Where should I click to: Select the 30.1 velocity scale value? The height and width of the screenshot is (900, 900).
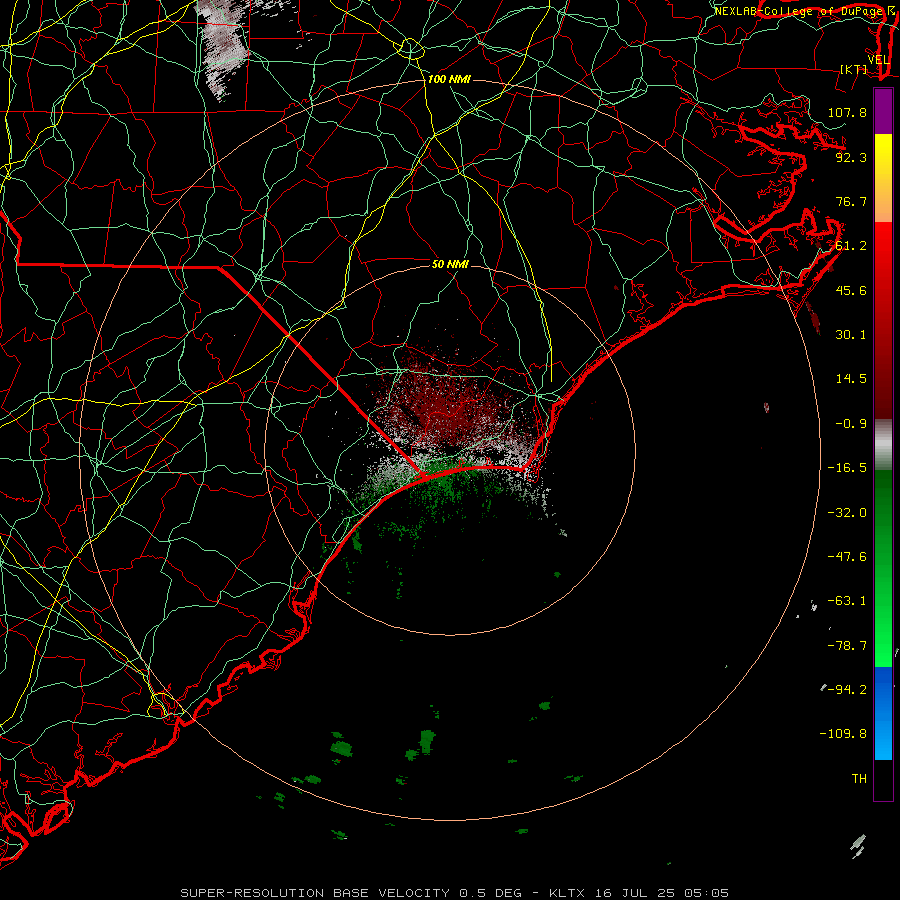pos(851,335)
